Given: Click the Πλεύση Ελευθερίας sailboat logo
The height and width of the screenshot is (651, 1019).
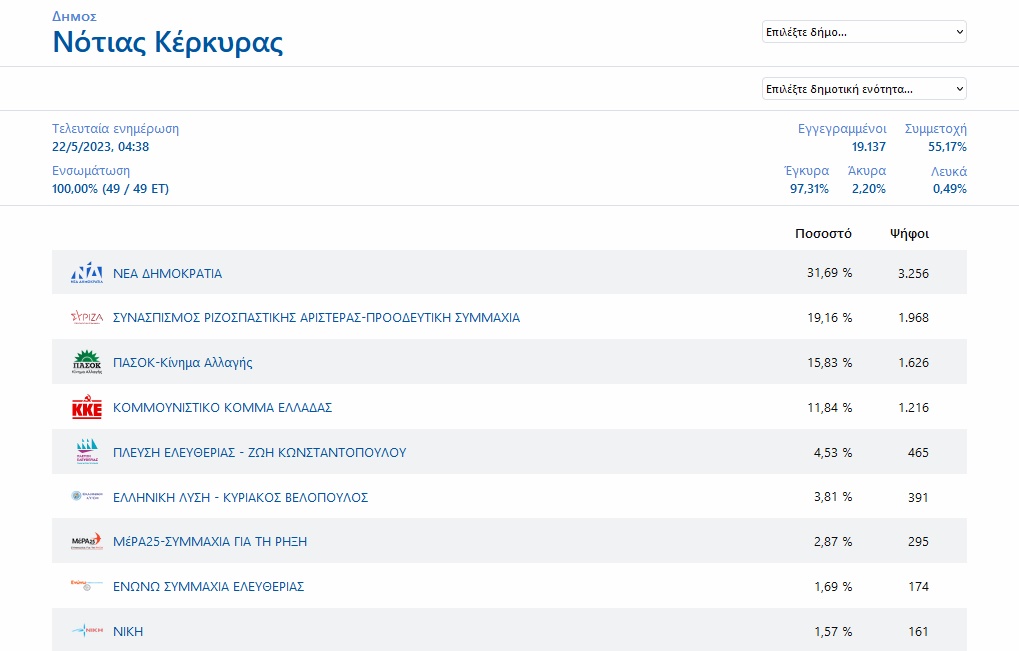Looking at the screenshot, I should (x=86, y=452).
